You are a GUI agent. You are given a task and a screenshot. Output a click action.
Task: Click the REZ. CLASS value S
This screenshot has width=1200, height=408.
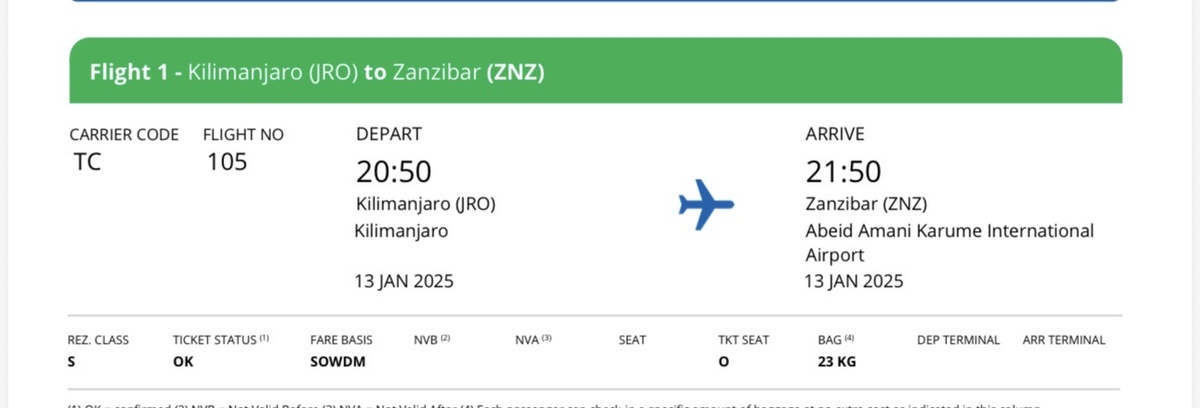pyautogui.click(x=71, y=362)
